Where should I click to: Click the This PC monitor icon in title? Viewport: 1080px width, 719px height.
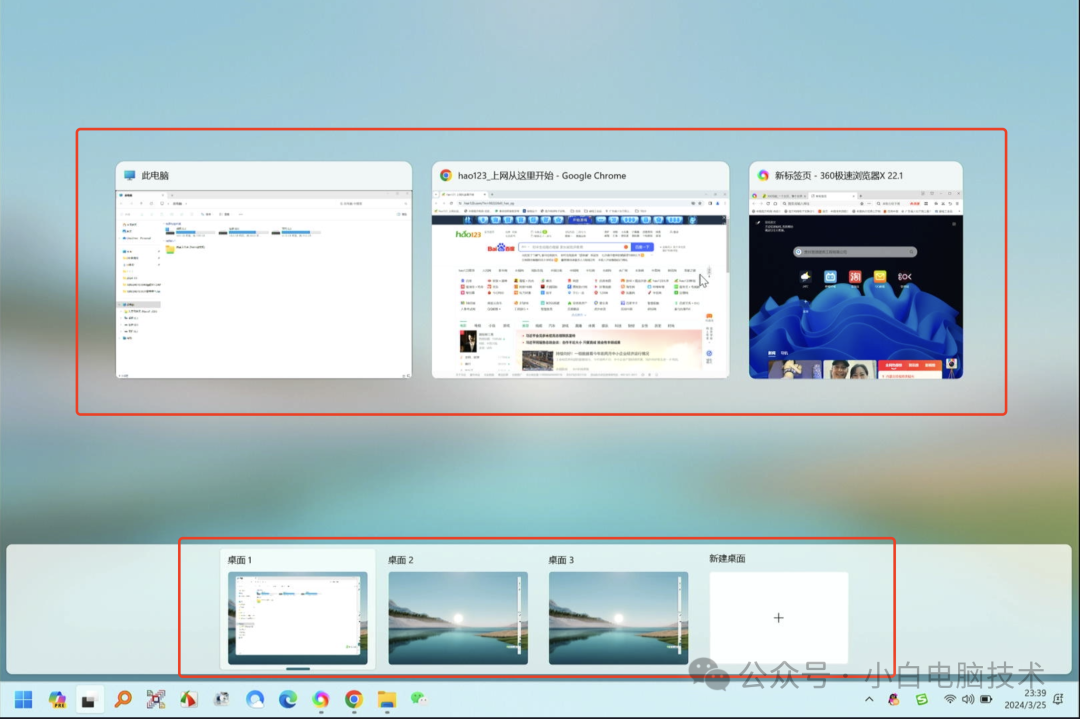tap(129, 176)
